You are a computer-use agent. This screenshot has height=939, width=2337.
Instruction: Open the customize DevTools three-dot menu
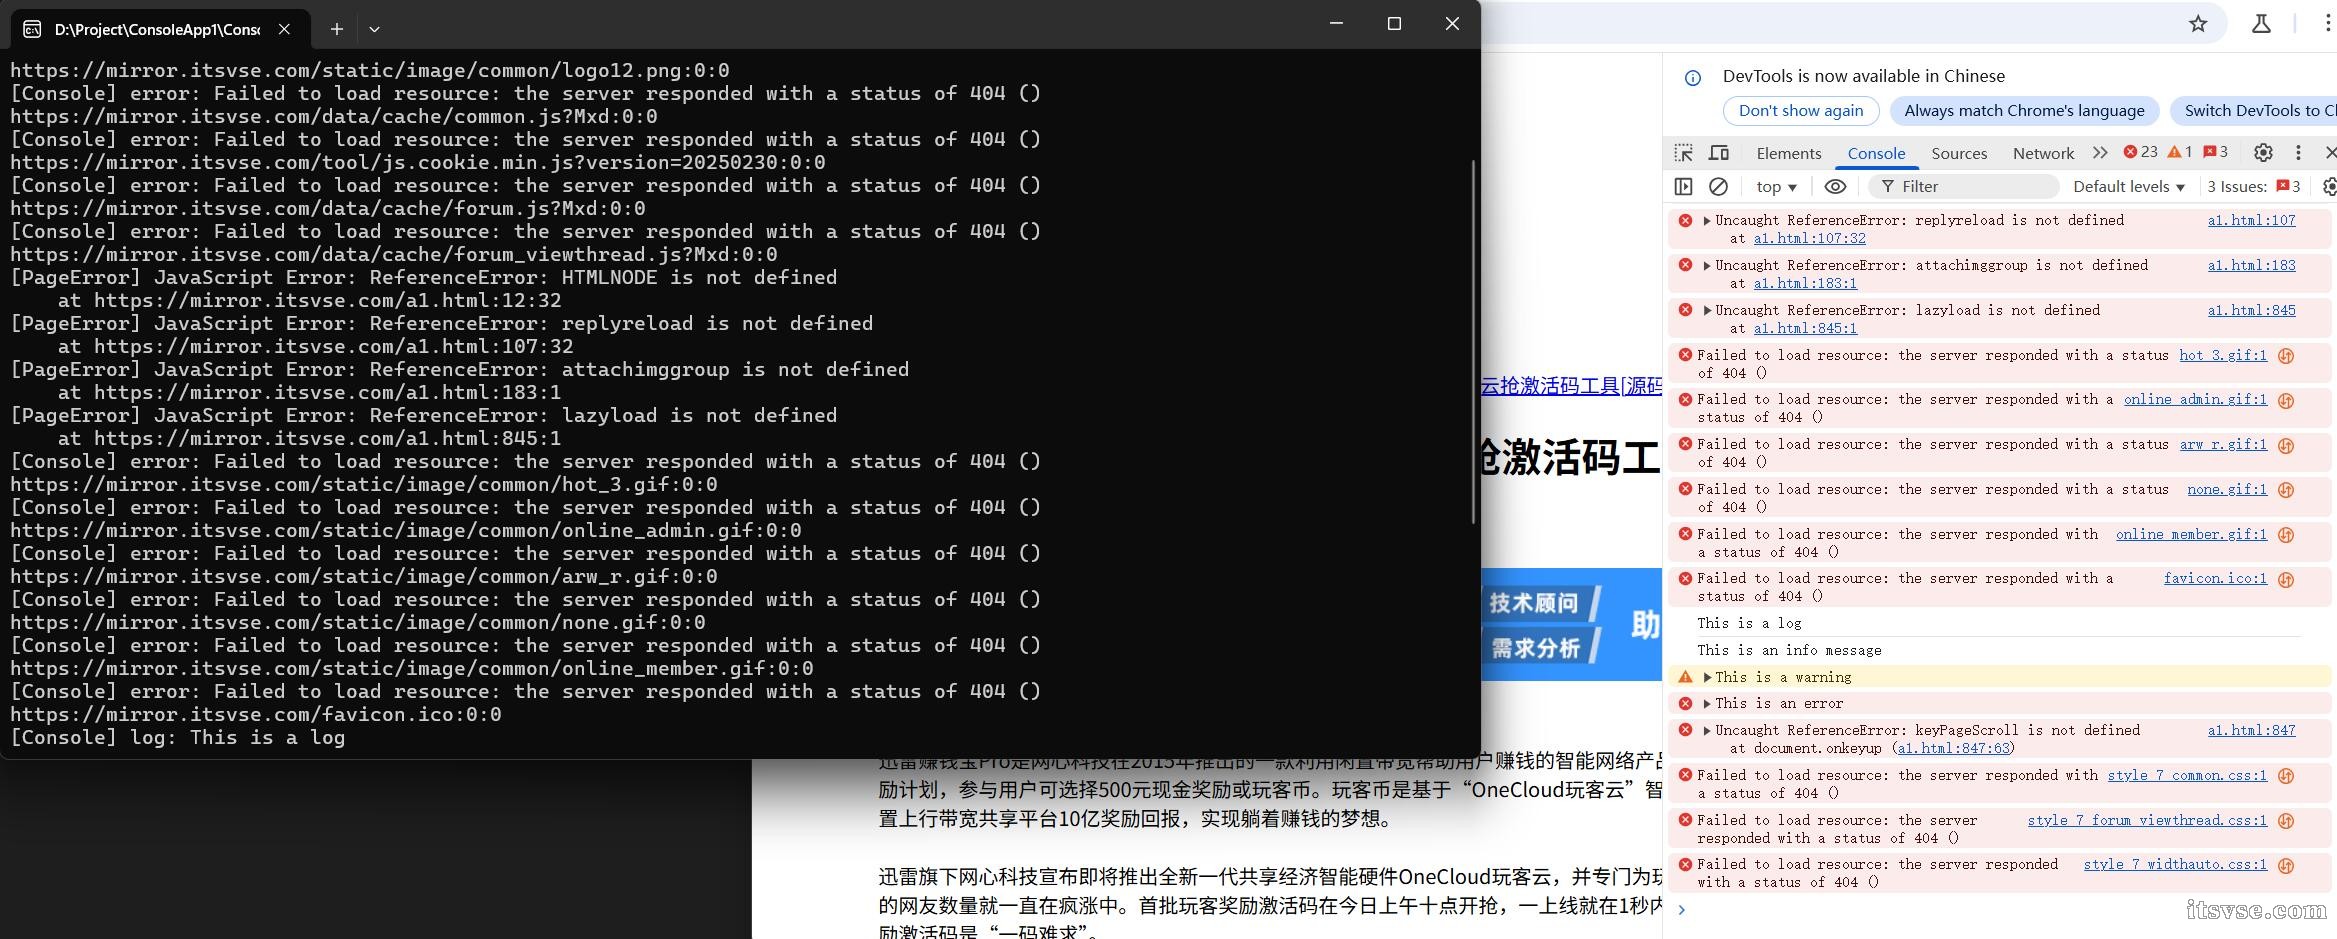coord(2298,152)
